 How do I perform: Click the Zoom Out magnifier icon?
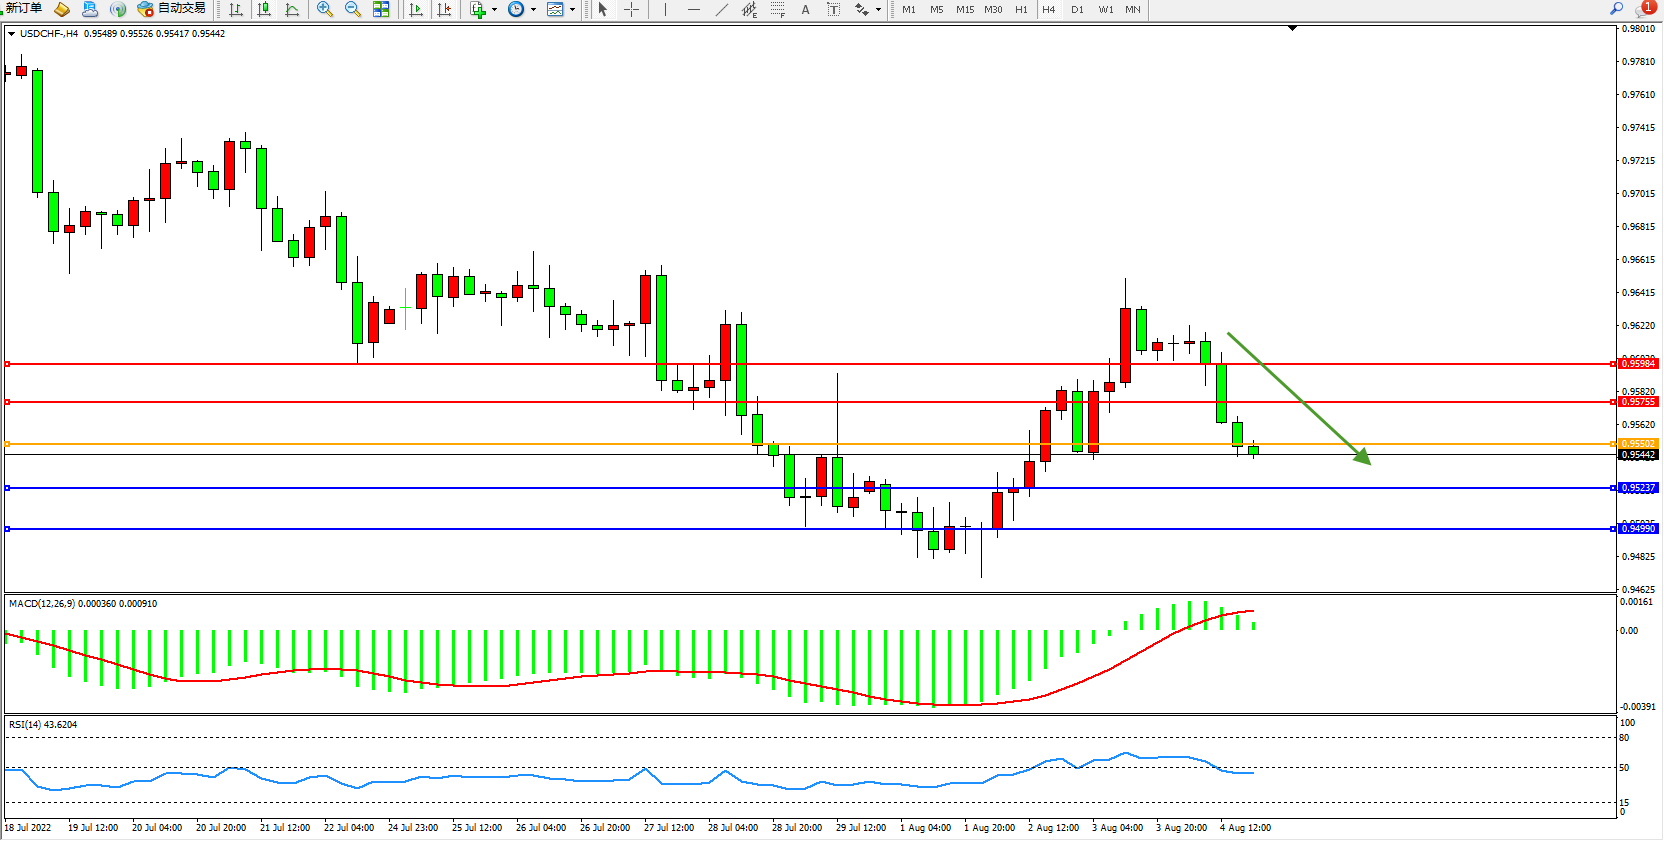(x=352, y=9)
